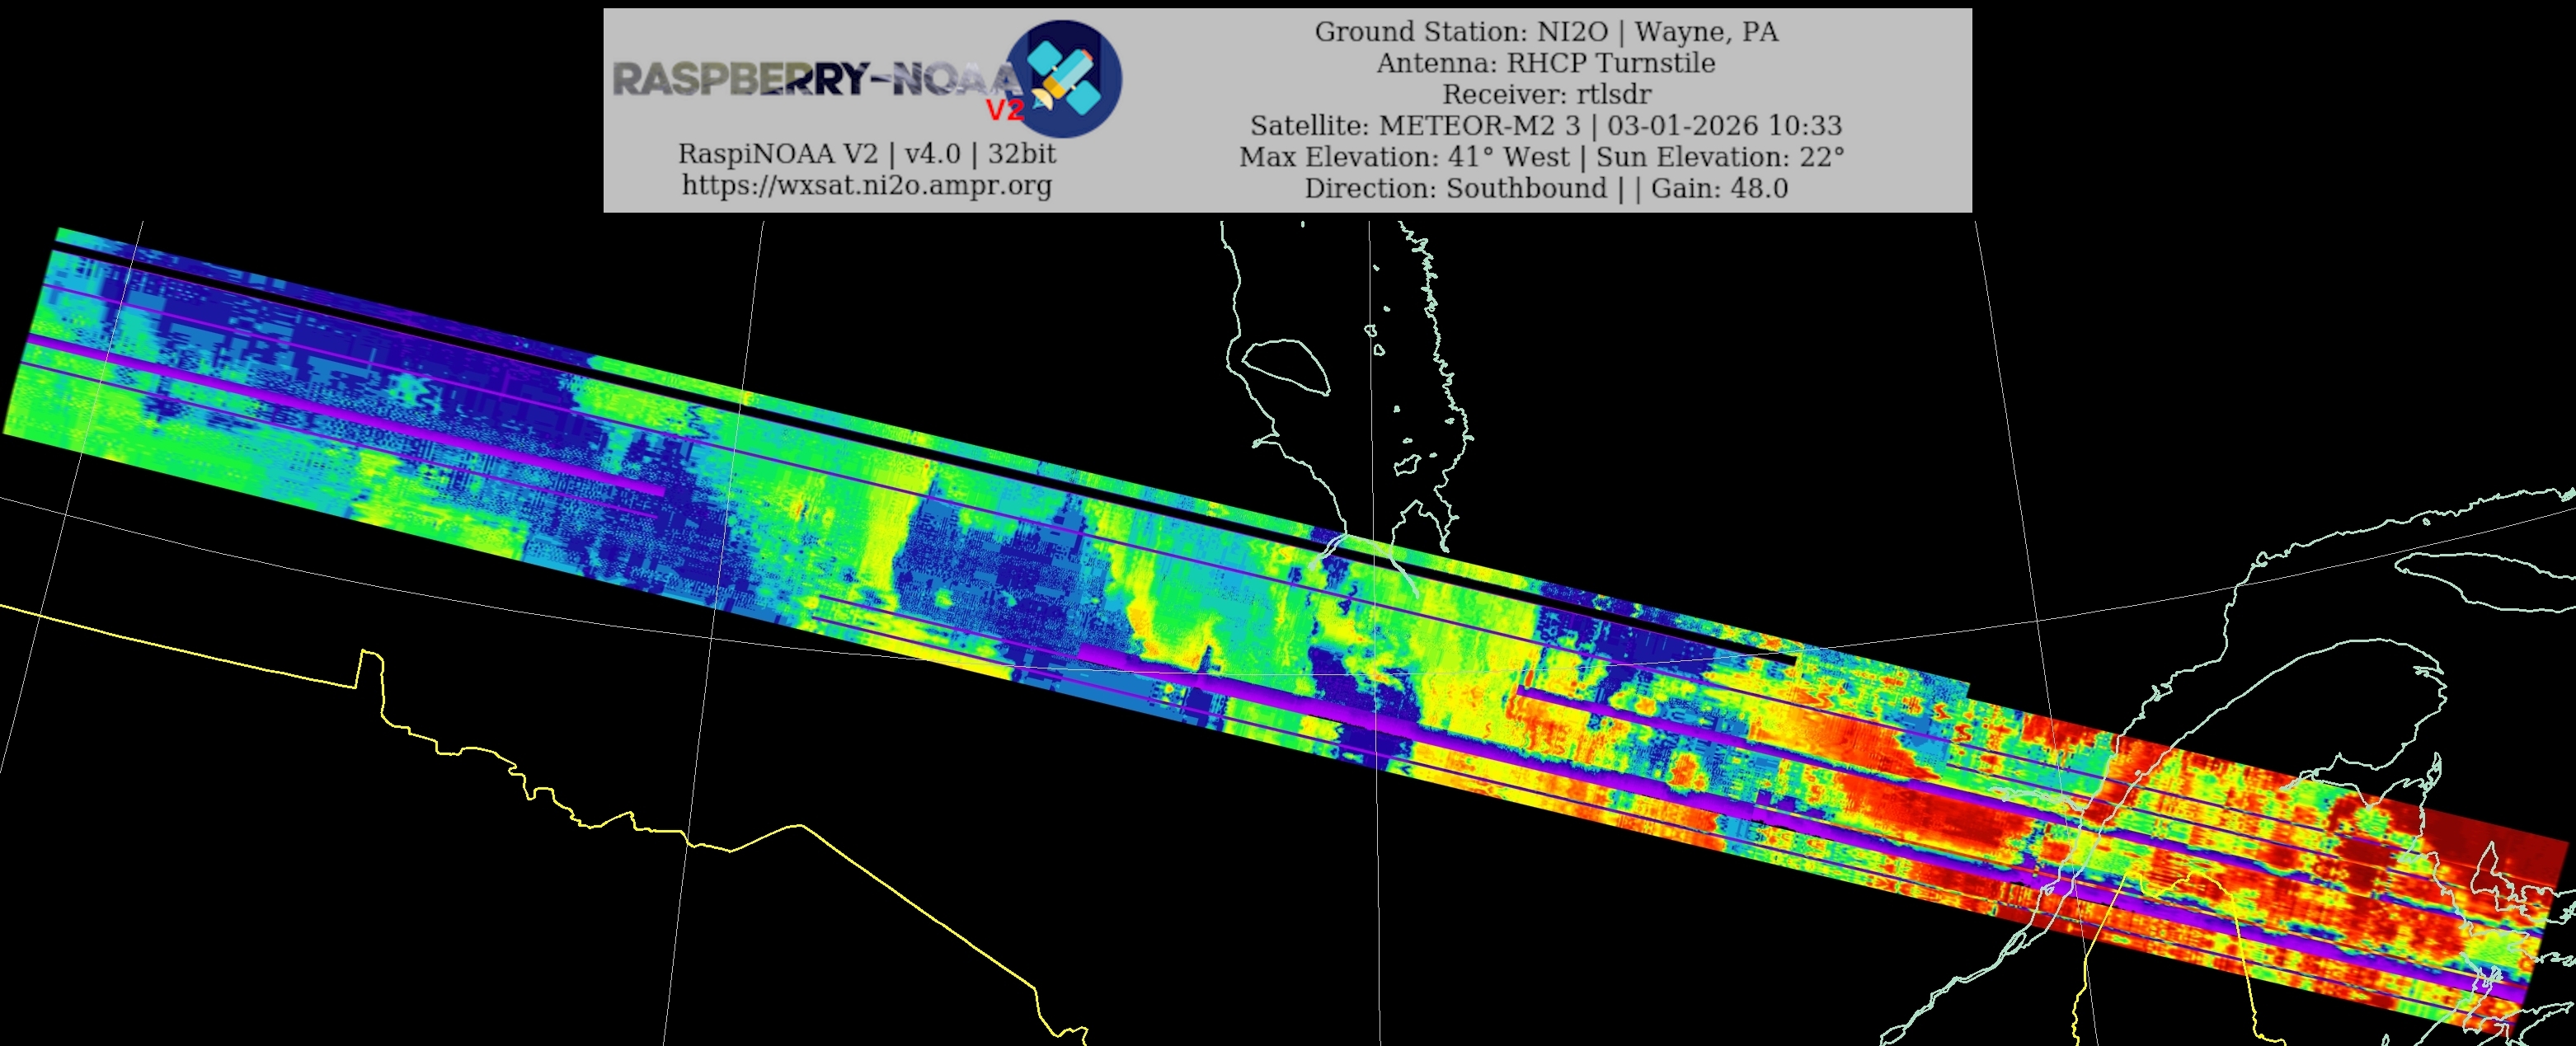Click the 03-01-2026 10:33 pass timestamp
This screenshot has width=2576, height=1046.
[x=1724, y=126]
